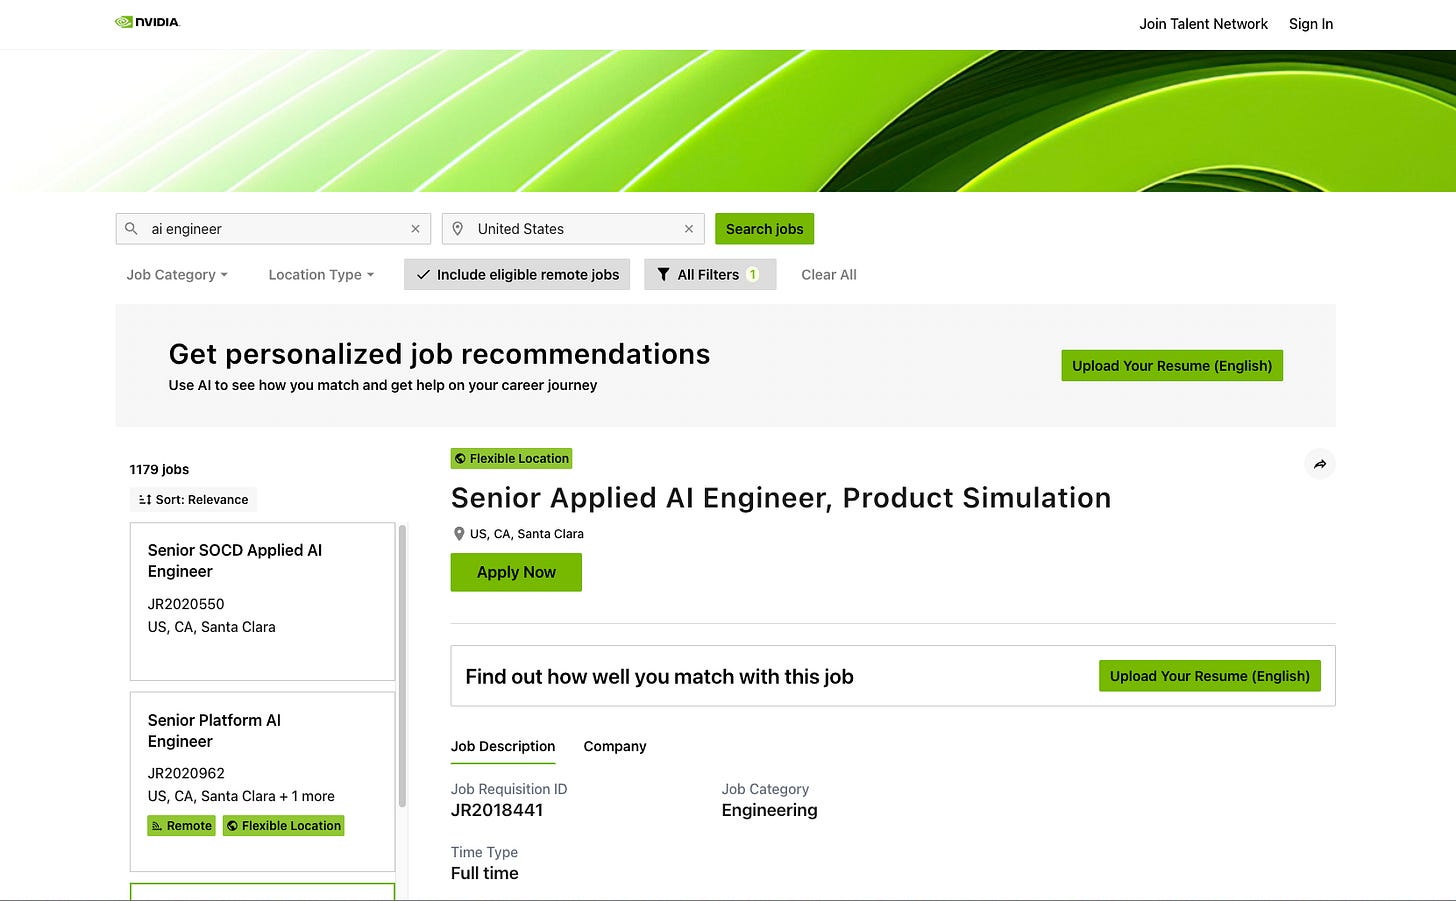Viewport: 1456px width, 901px height.
Task: Click the funnel icon in All Filters
Action: click(x=663, y=274)
